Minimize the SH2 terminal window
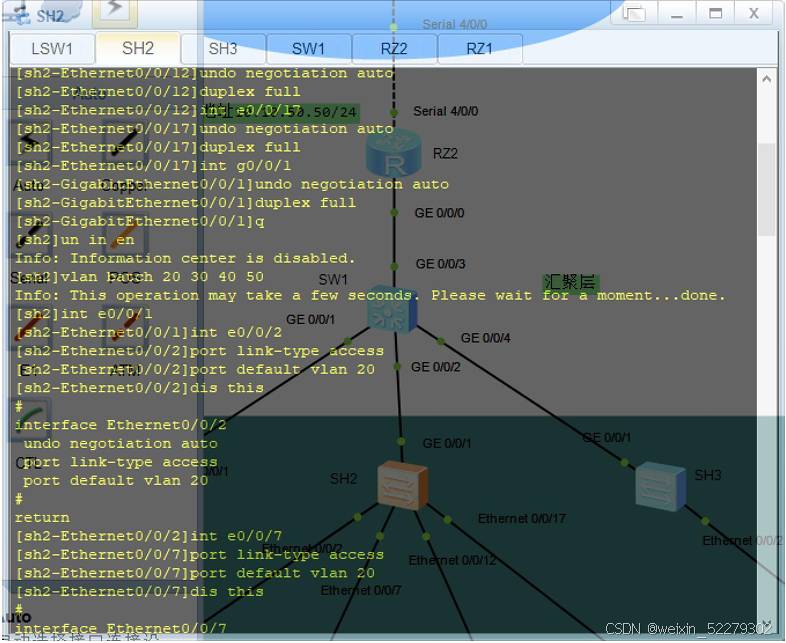The width and height of the screenshot is (786, 643). [x=677, y=14]
